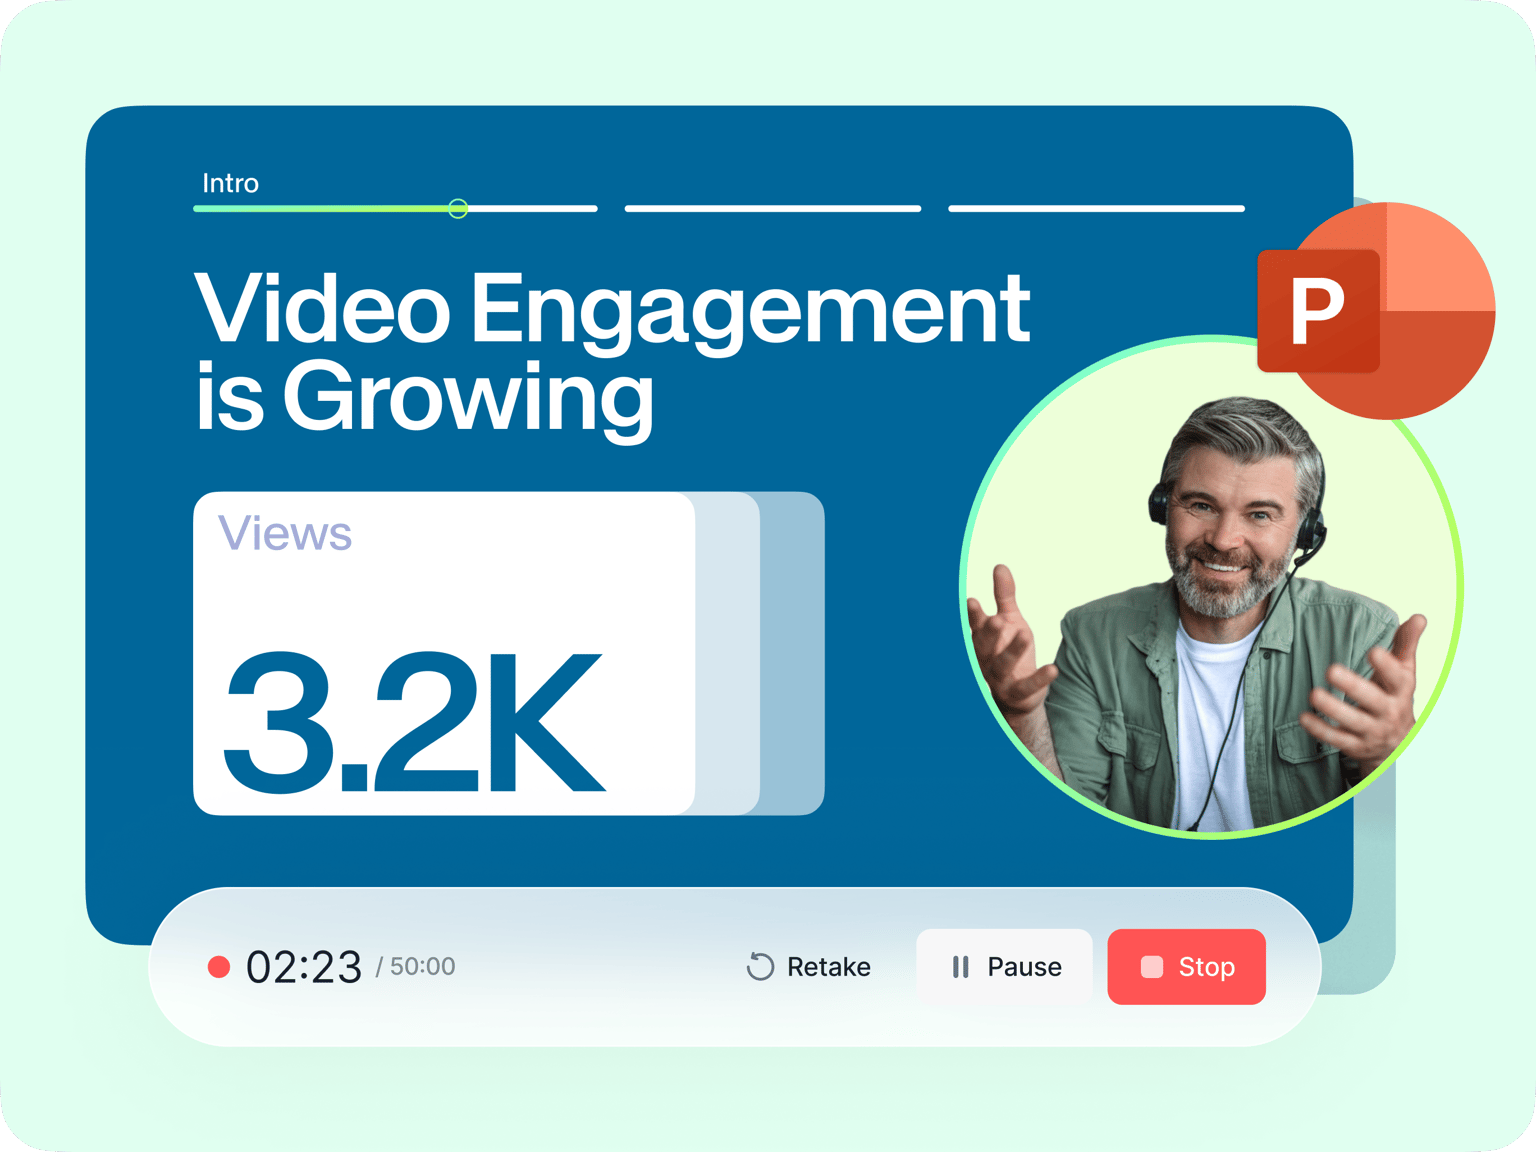Click the large 3.2K number
Image resolution: width=1536 pixels, height=1152 pixels.
(414, 722)
